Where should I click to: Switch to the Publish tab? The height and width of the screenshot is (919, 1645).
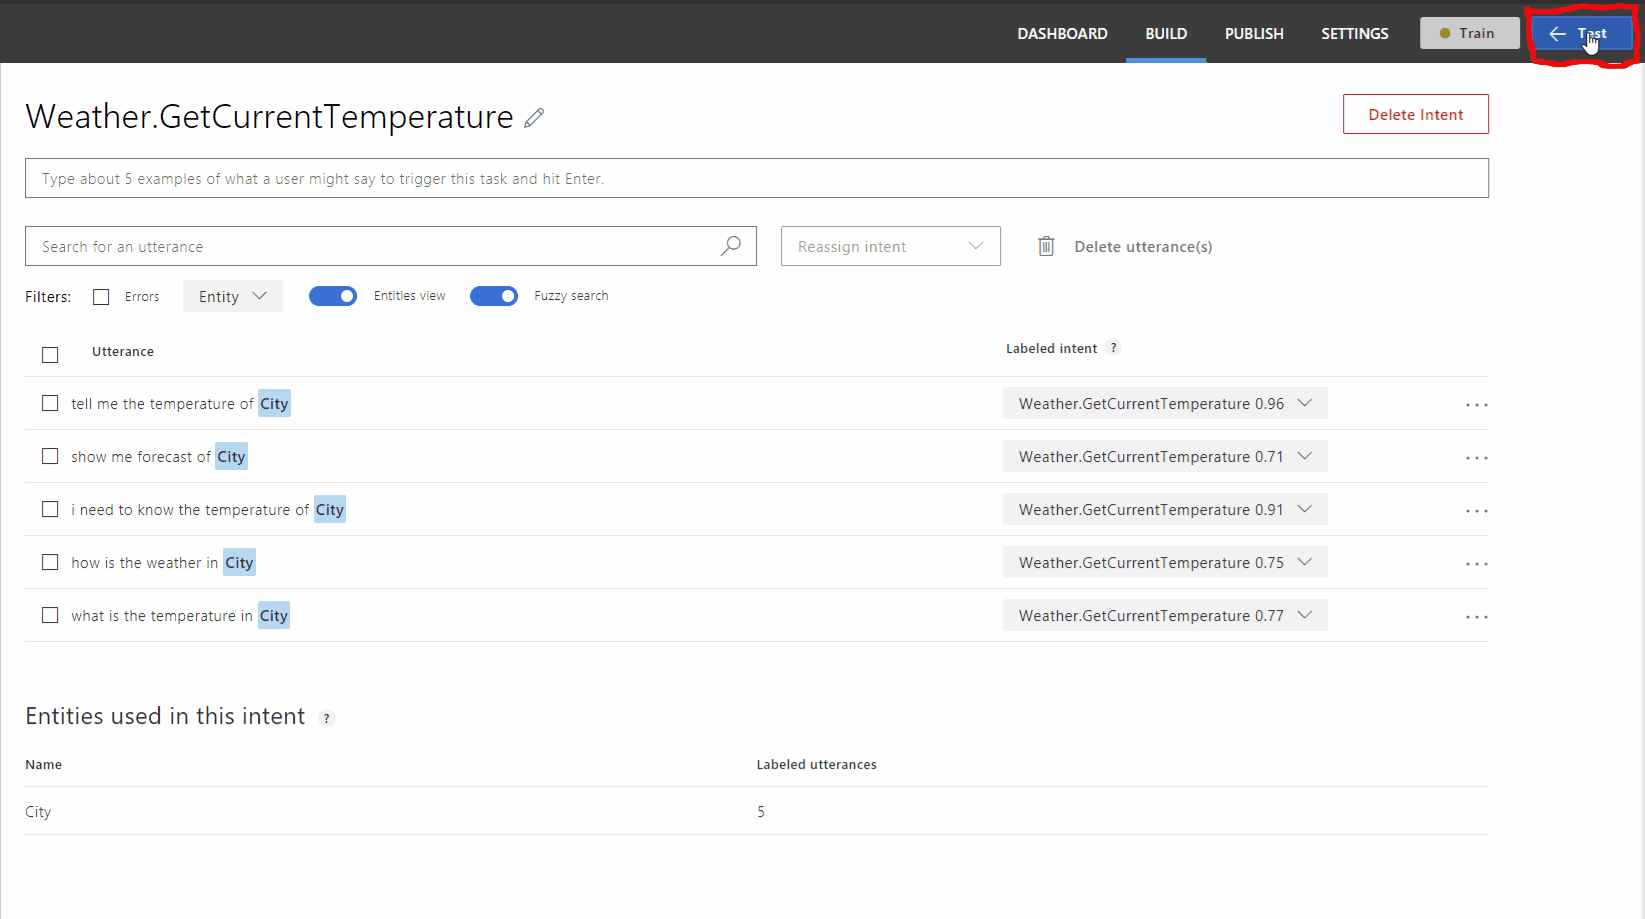point(1254,33)
